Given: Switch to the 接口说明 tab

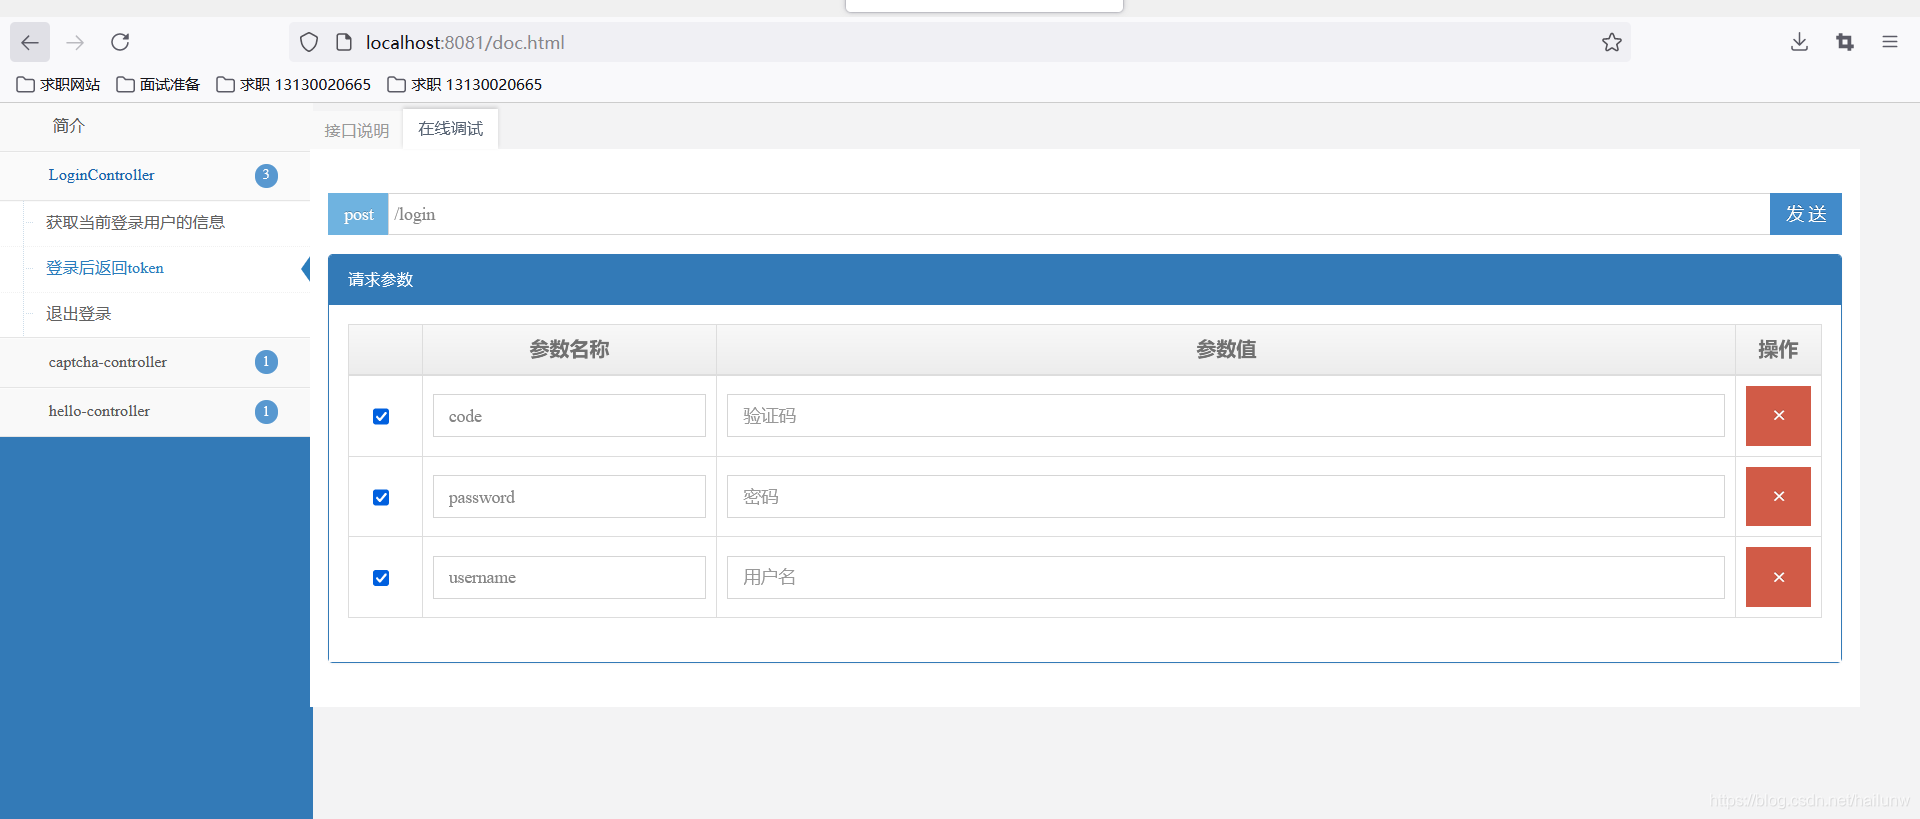Looking at the screenshot, I should click(x=356, y=130).
